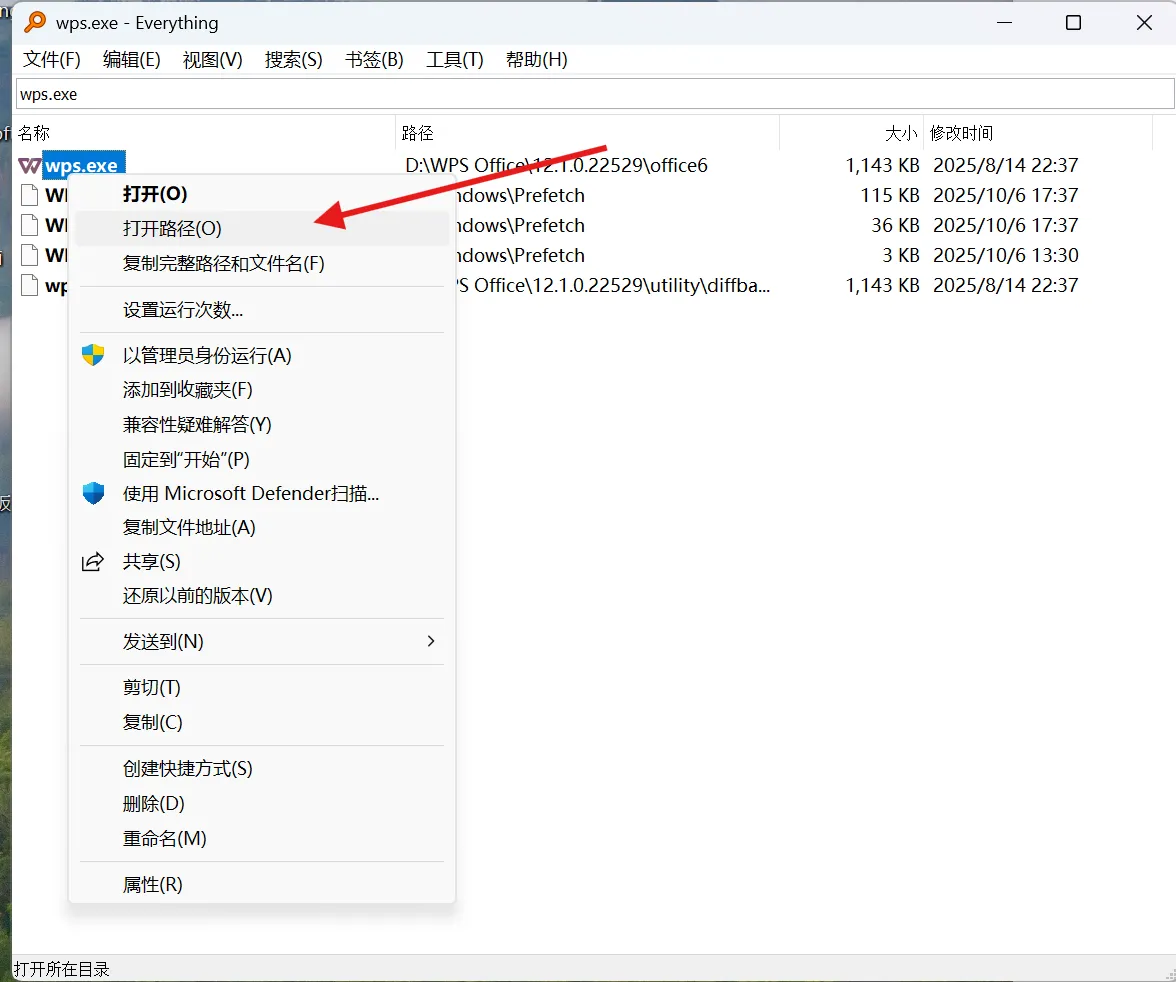Image resolution: width=1176 pixels, height=982 pixels.
Task: Open the 文件(F) menu
Action: pos(52,59)
